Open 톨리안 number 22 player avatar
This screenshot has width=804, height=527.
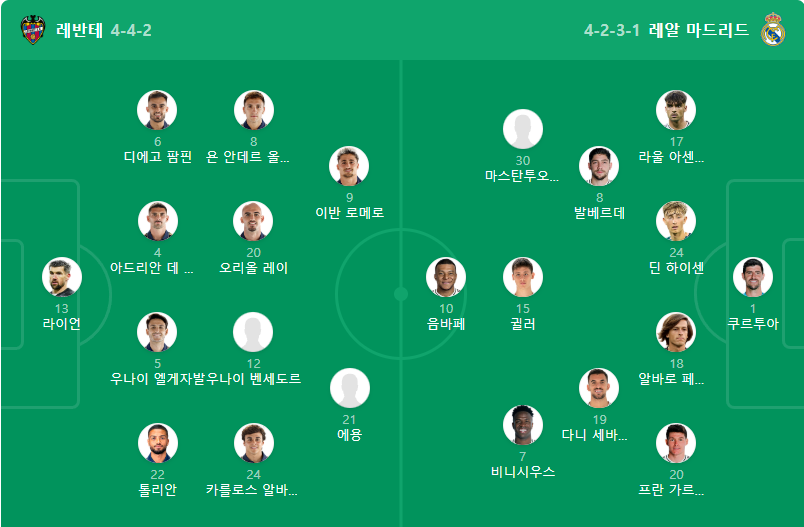tap(157, 443)
